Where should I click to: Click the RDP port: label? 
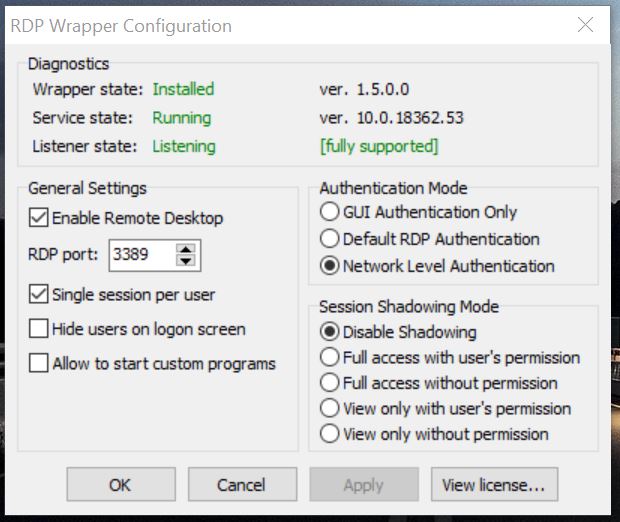pos(63,254)
